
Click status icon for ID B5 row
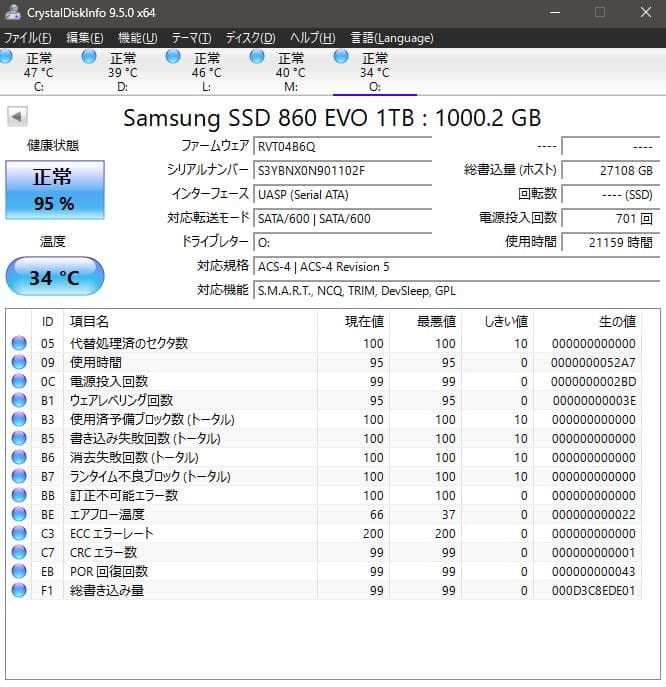(x=19, y=438)
